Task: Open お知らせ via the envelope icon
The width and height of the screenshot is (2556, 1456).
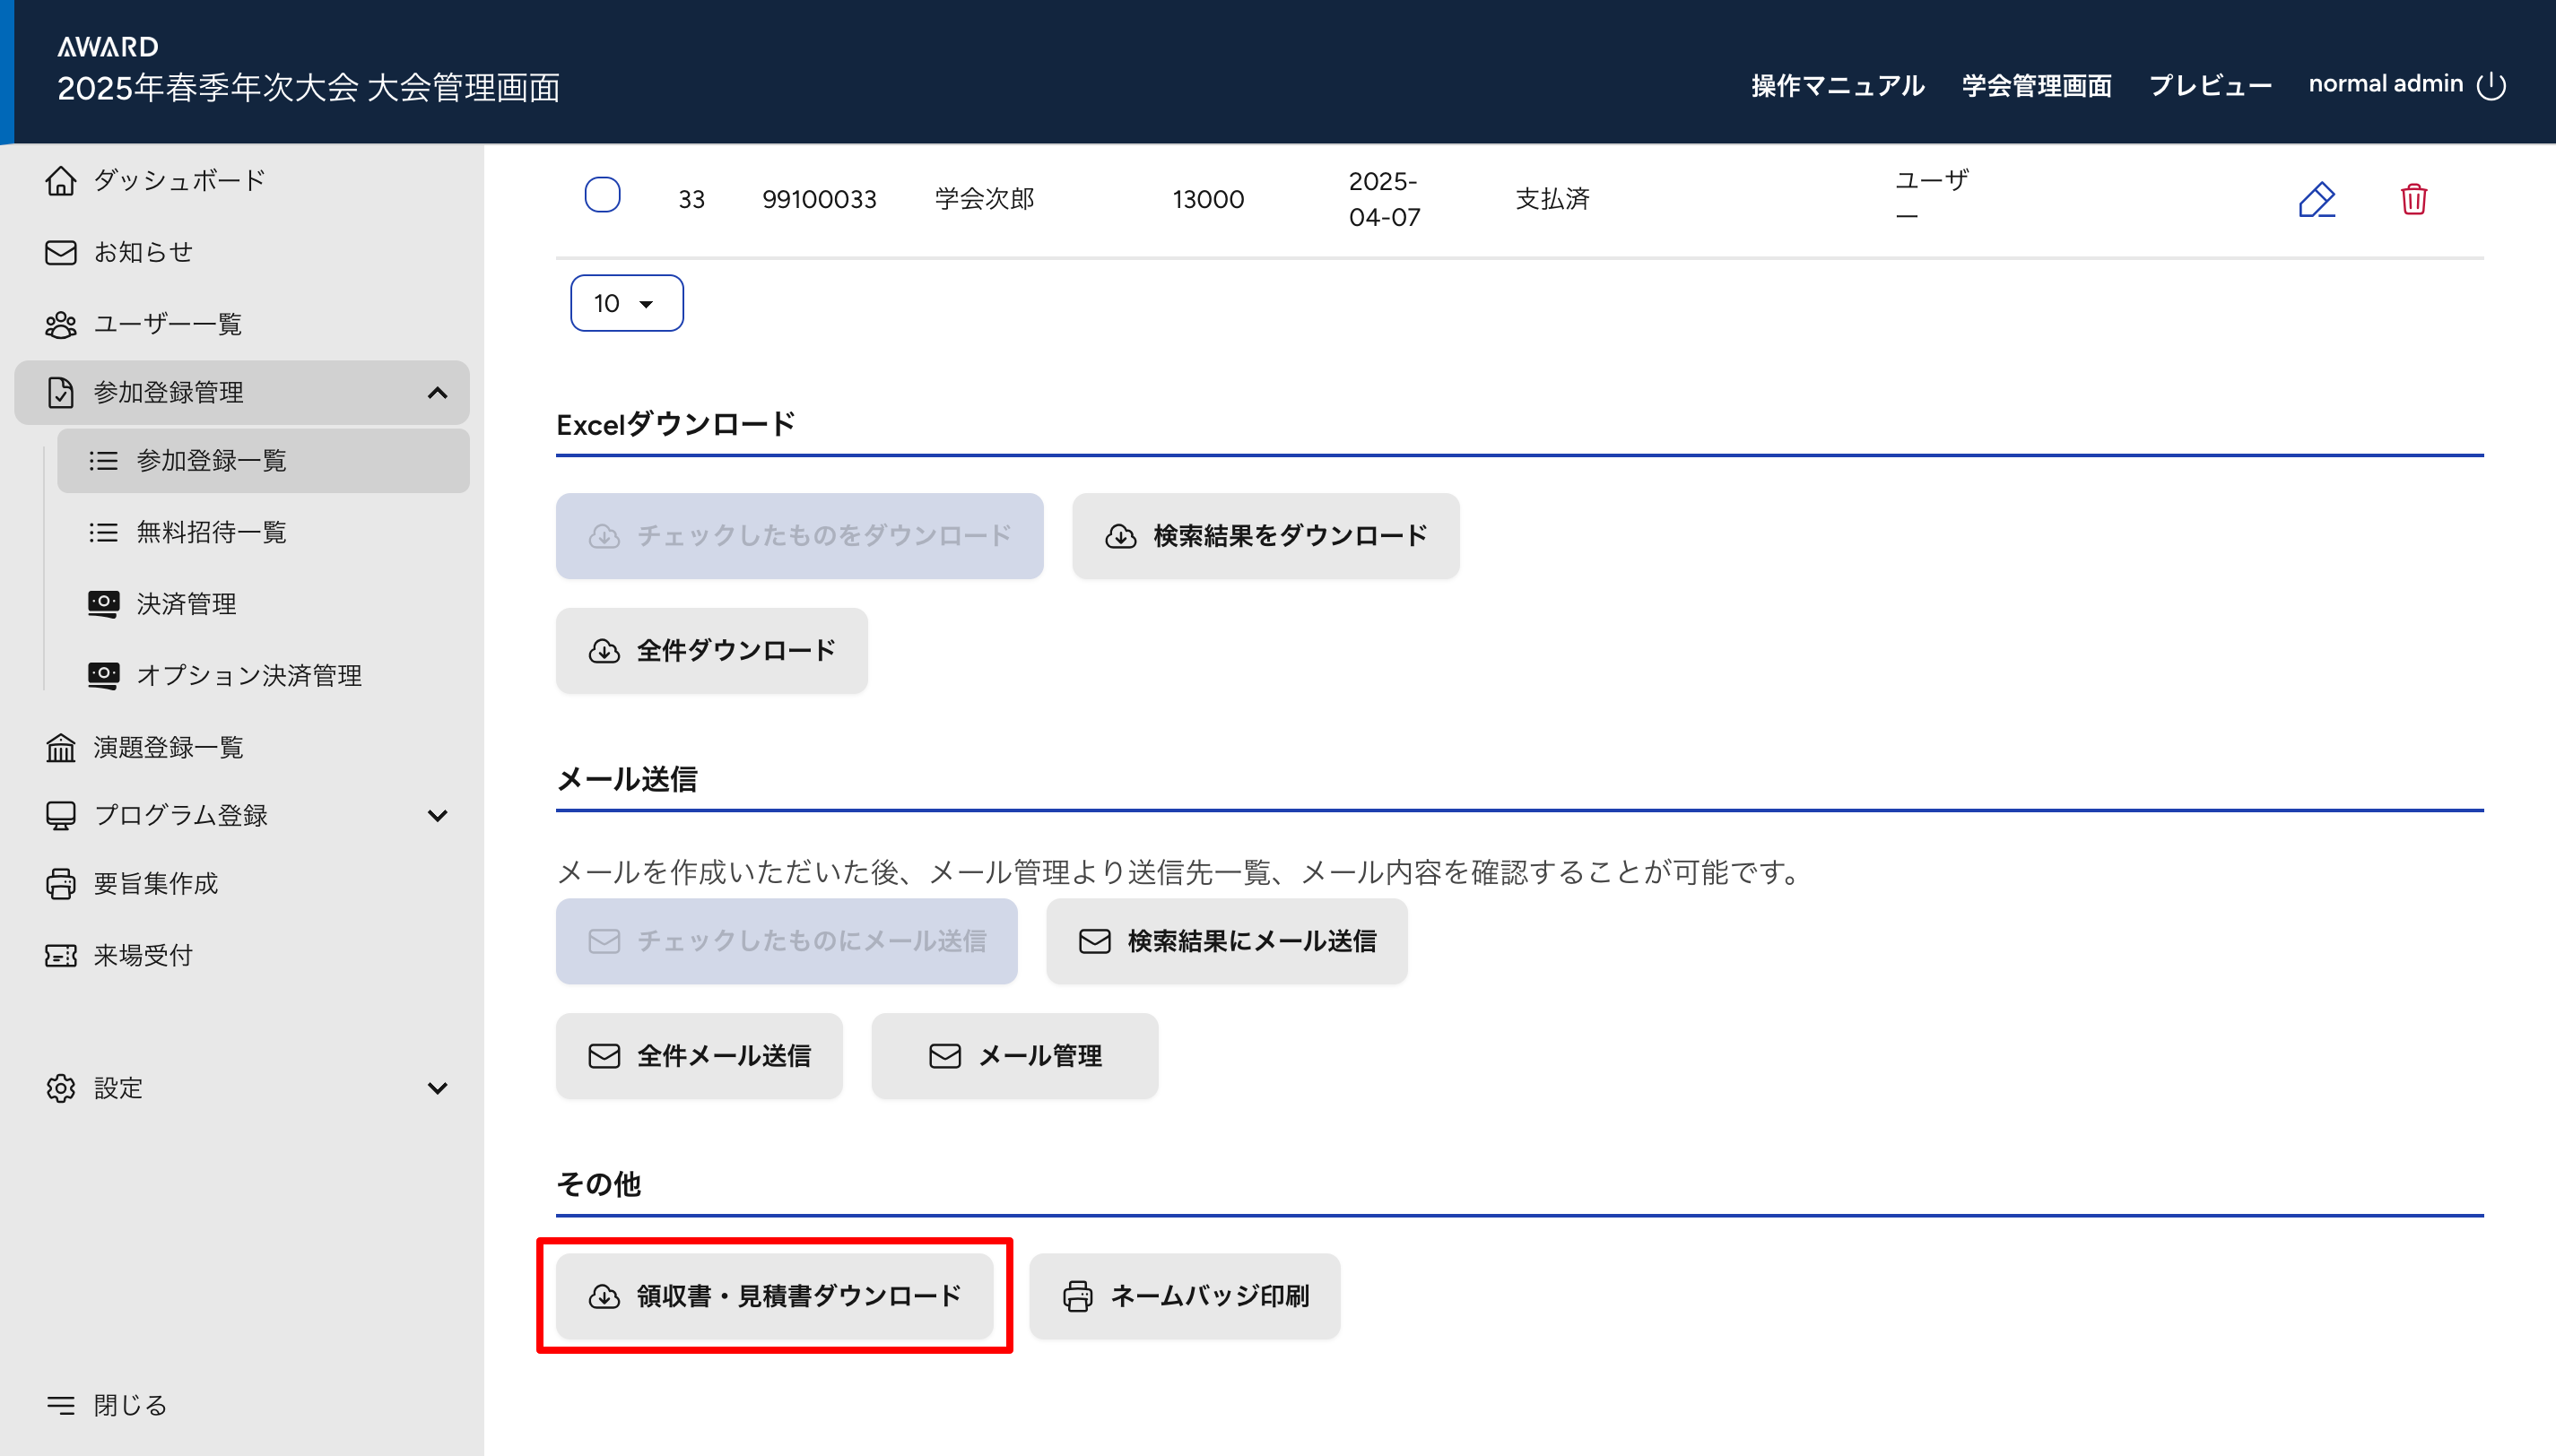Action: point(60,252)
